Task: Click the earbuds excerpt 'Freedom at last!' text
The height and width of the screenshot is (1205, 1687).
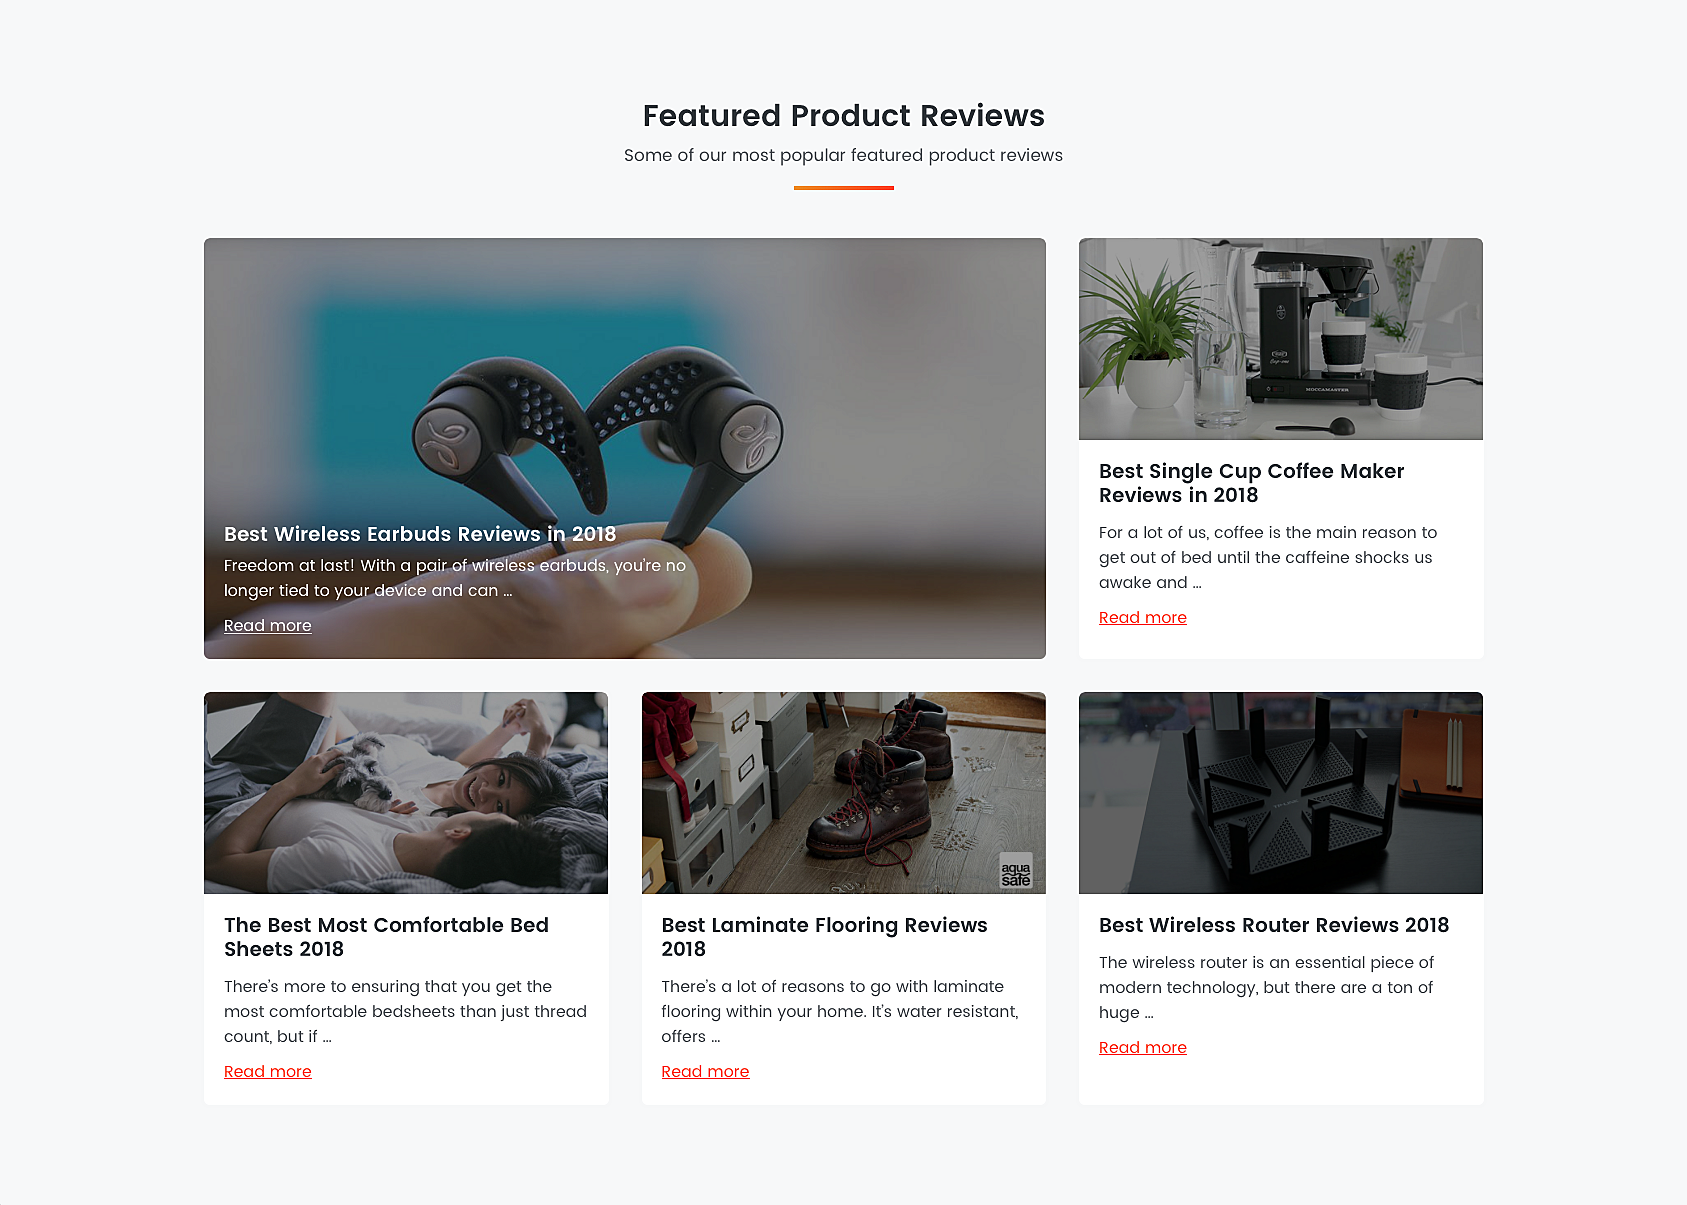Action: [455, 578]
